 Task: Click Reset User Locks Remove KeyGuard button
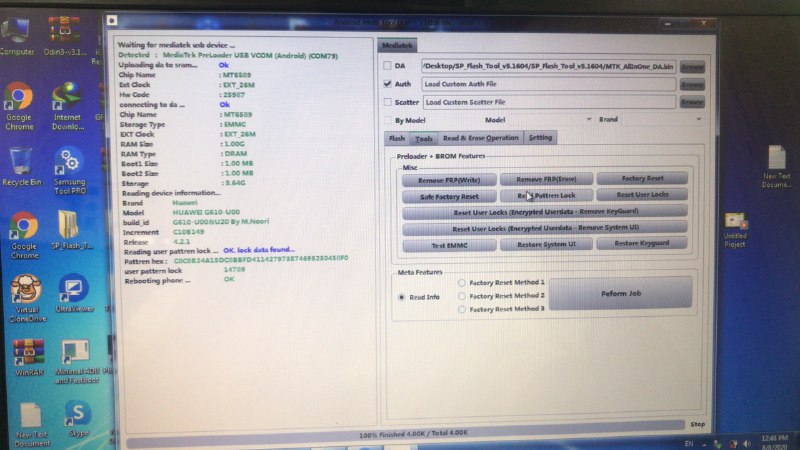click(545, 211)
